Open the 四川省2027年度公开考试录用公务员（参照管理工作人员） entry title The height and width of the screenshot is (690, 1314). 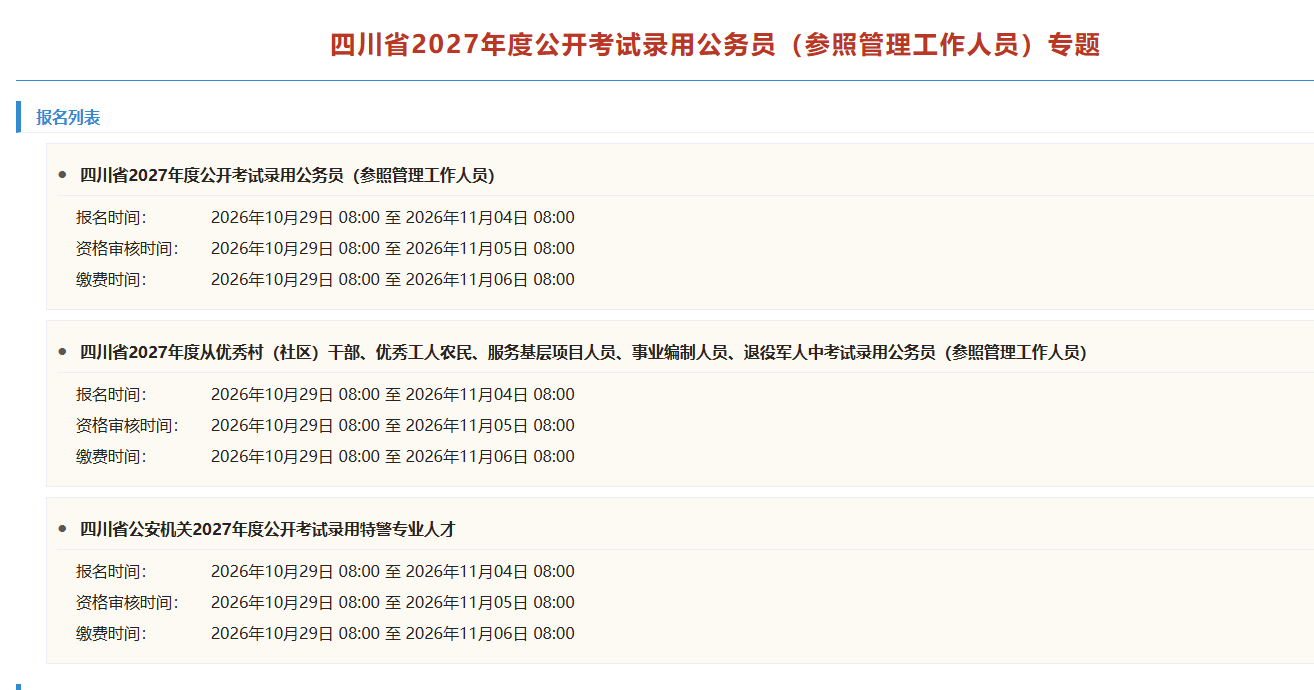point(287,176)
